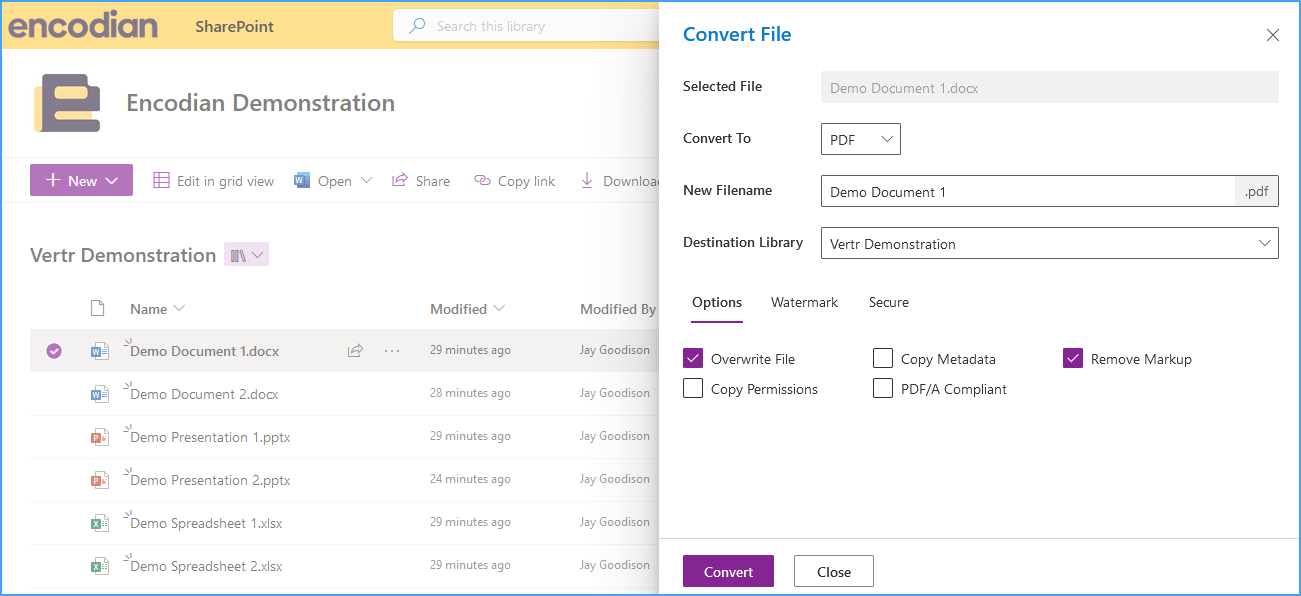Viewport: 1301px width, 596px height.
Task: Click '28 minutes ago' modified time
Action: pos(470,393)
